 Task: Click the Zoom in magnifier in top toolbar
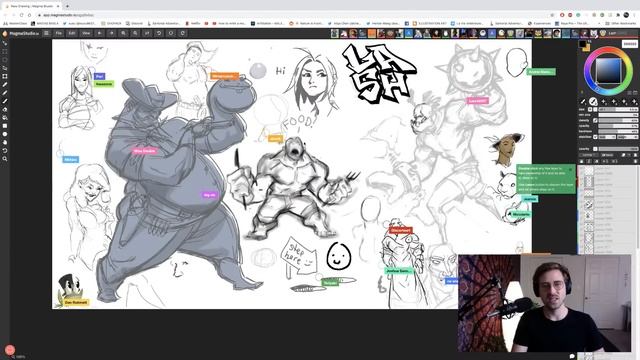pyautogui.click(x=123, y=33)
